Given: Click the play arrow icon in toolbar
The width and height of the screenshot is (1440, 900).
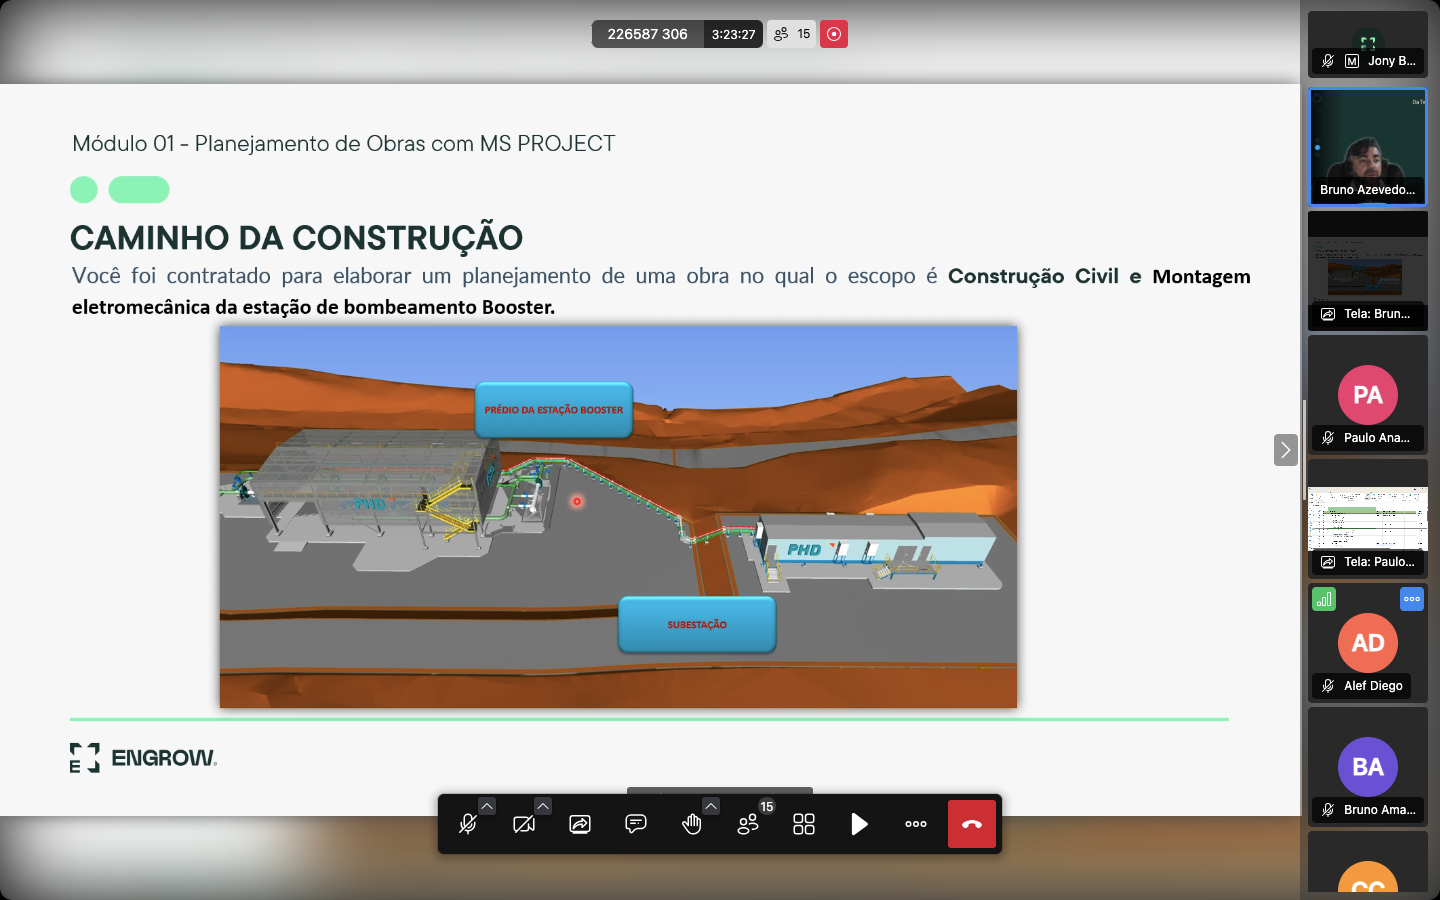Looking at the screenshot, I should tap(859, 824).
